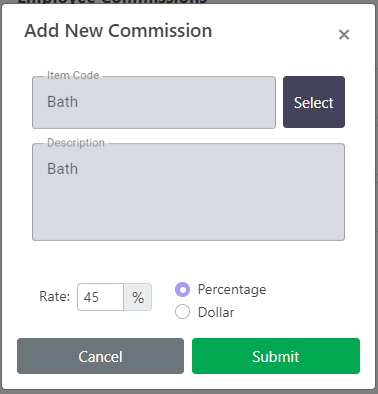
Task: Click the Item Code legend label
Action: [73, 75]
